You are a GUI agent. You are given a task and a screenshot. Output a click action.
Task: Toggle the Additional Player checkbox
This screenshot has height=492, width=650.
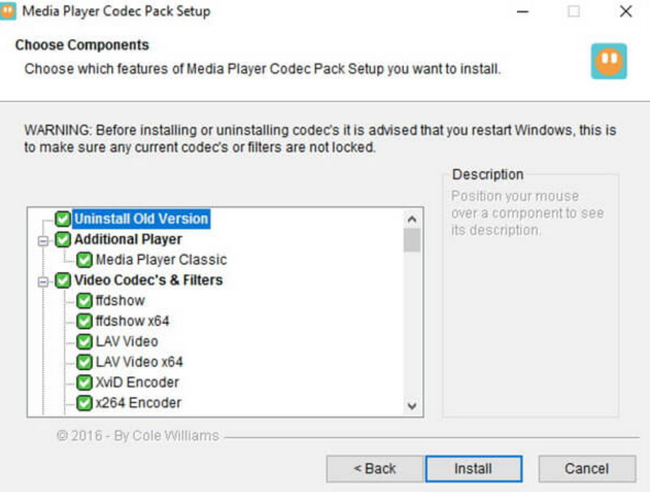tap(63, 240)
